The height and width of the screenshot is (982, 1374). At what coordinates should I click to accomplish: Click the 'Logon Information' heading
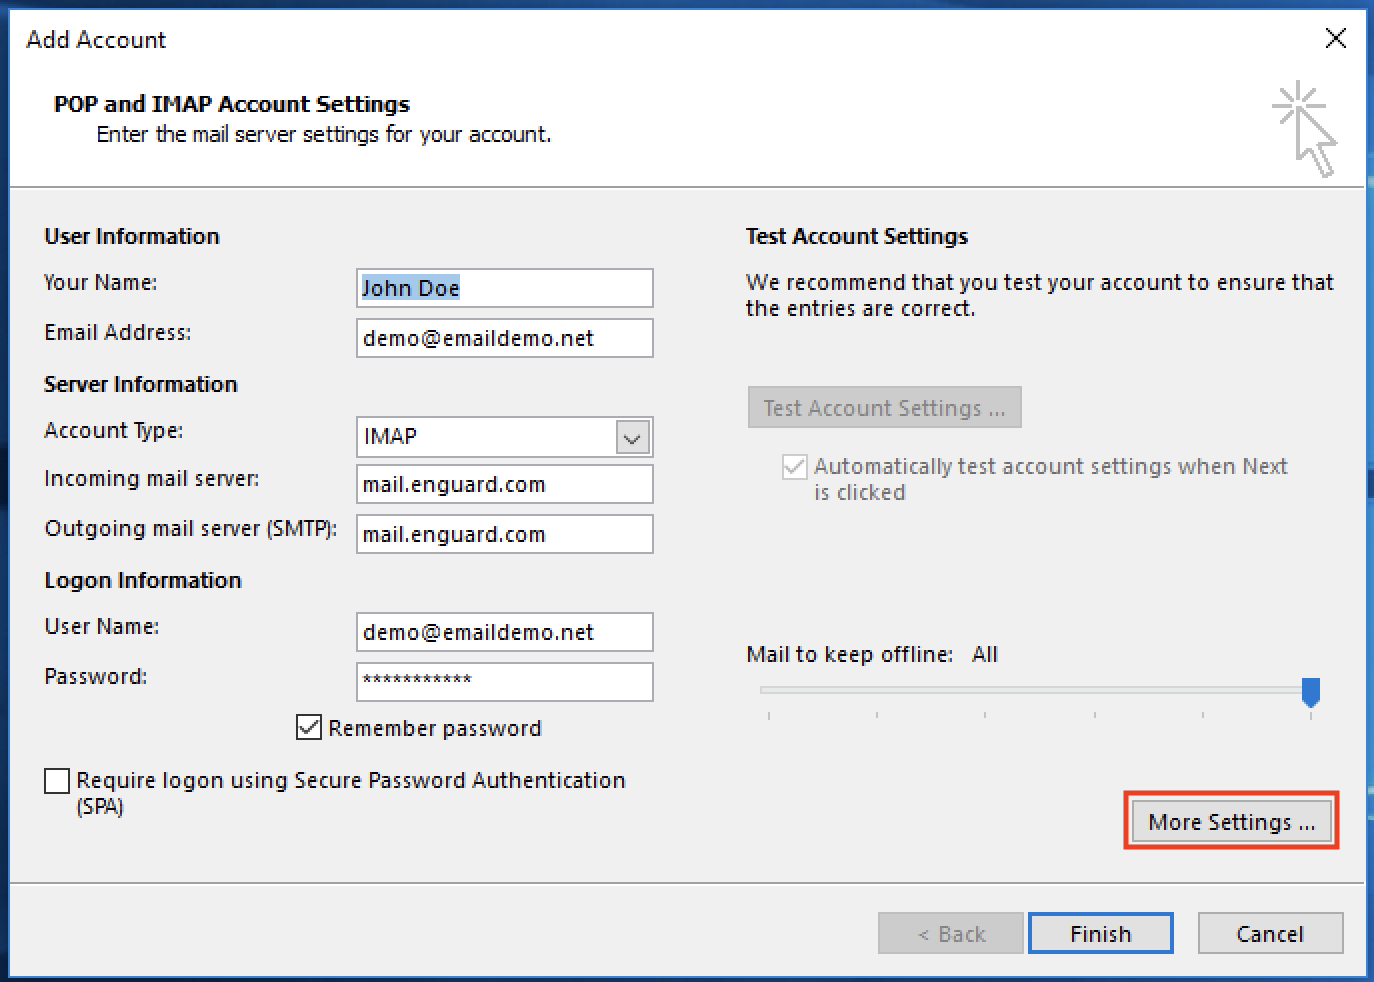143,580
